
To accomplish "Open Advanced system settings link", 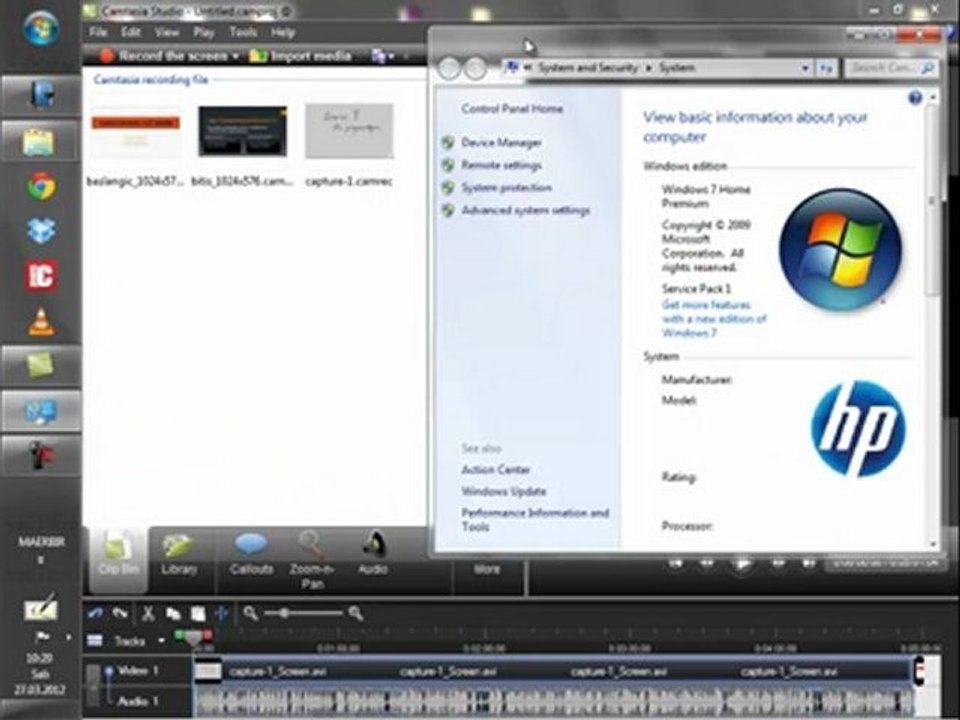I will [x=525, y=211].
